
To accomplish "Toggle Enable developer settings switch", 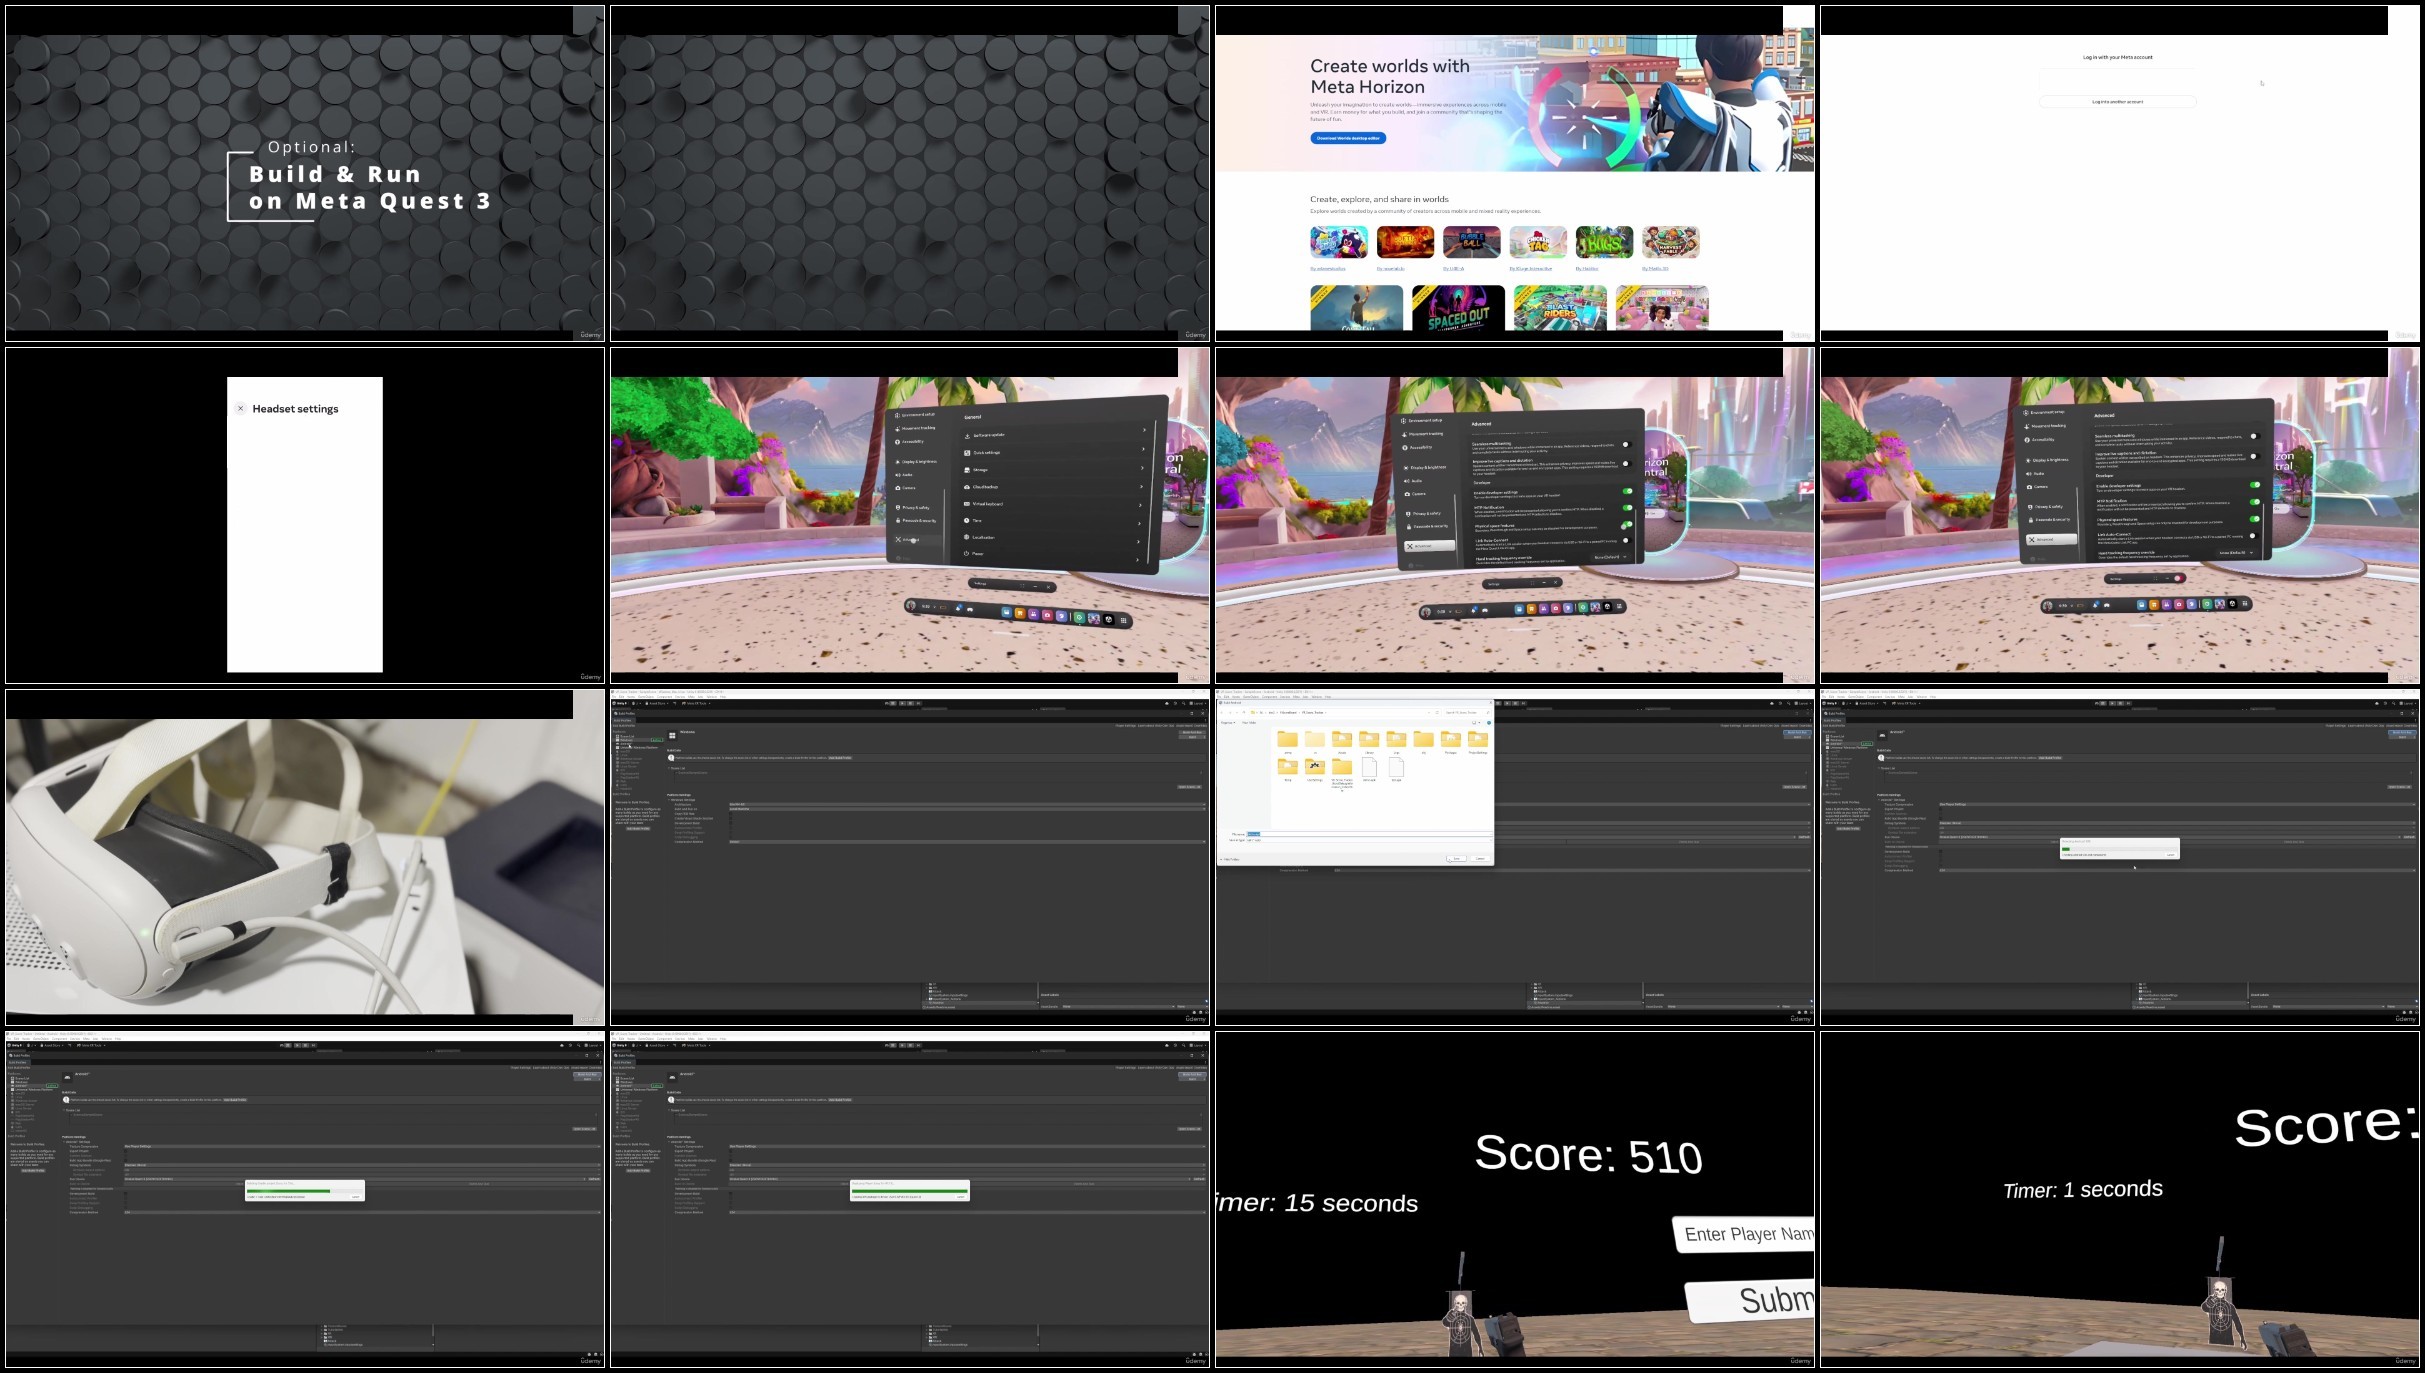I will (x=1627, y=491).
